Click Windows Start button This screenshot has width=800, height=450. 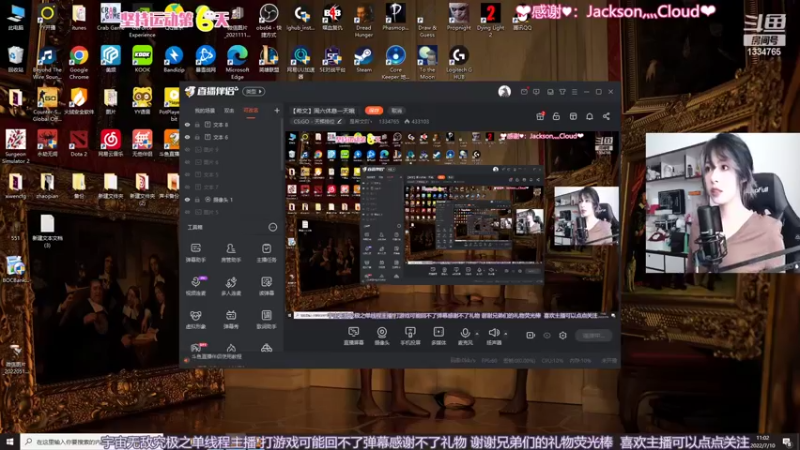point(10,442)
